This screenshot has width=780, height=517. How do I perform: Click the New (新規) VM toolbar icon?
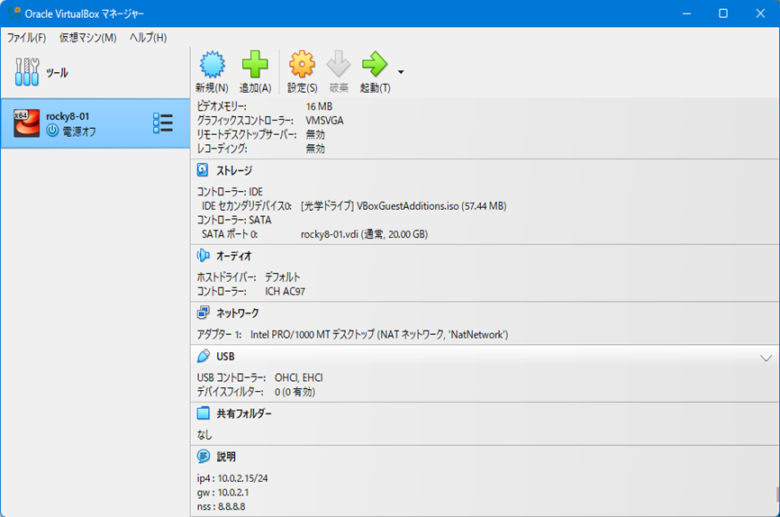(x=212, y=64)
